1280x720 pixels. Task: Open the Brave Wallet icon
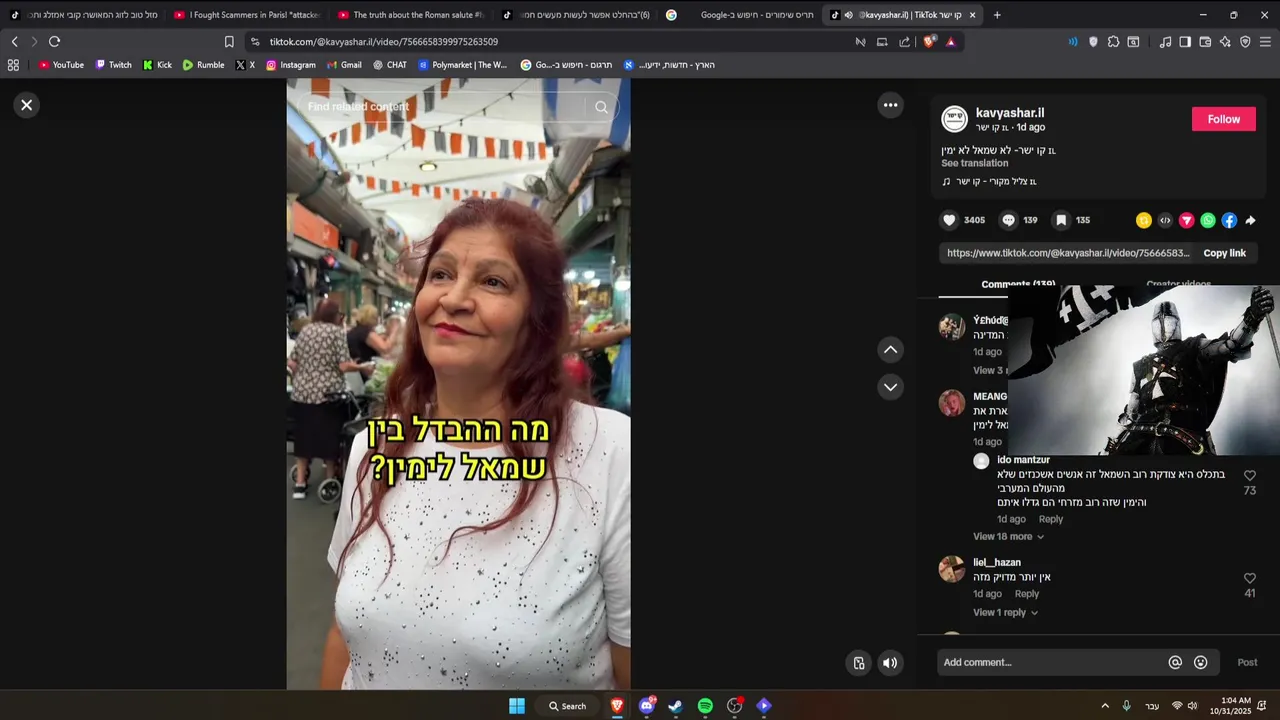[x=1205, y=42]
